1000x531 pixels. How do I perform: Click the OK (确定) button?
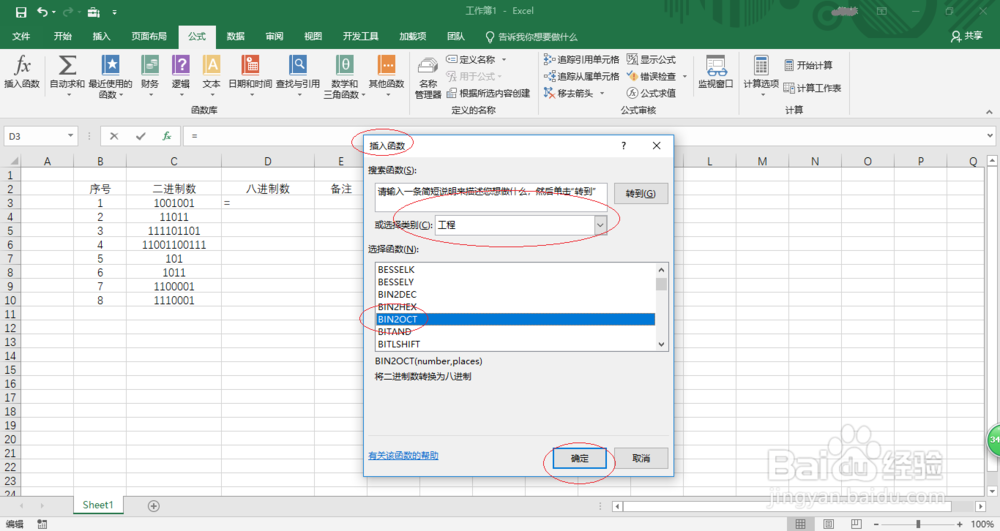pos(579,458)
